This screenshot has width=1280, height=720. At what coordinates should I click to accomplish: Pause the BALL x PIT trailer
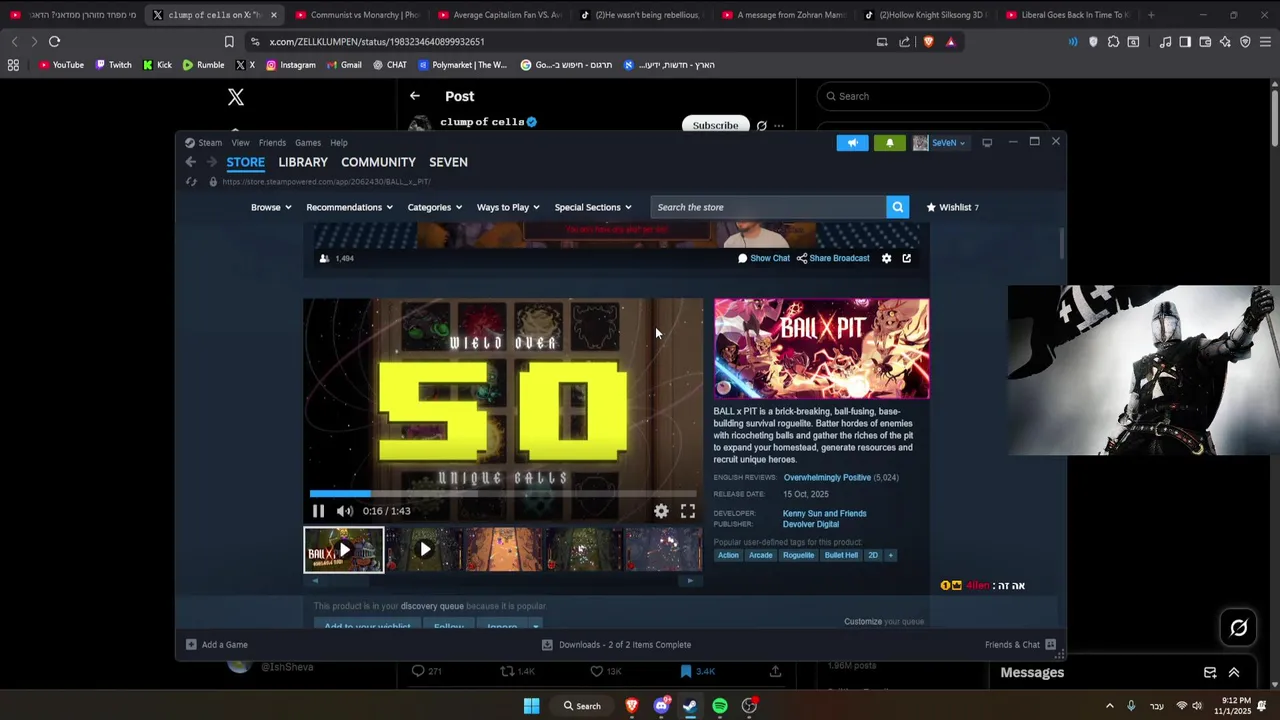point(318,511)
